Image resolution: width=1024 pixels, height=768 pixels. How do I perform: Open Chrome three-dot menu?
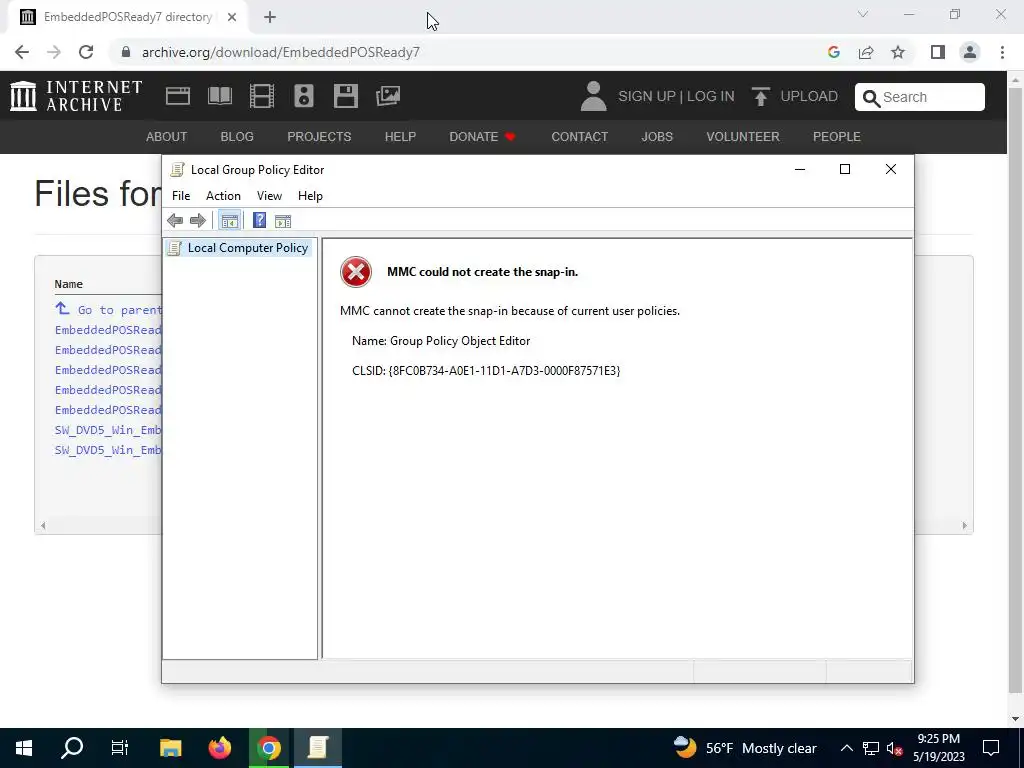tap(1002, 52)
